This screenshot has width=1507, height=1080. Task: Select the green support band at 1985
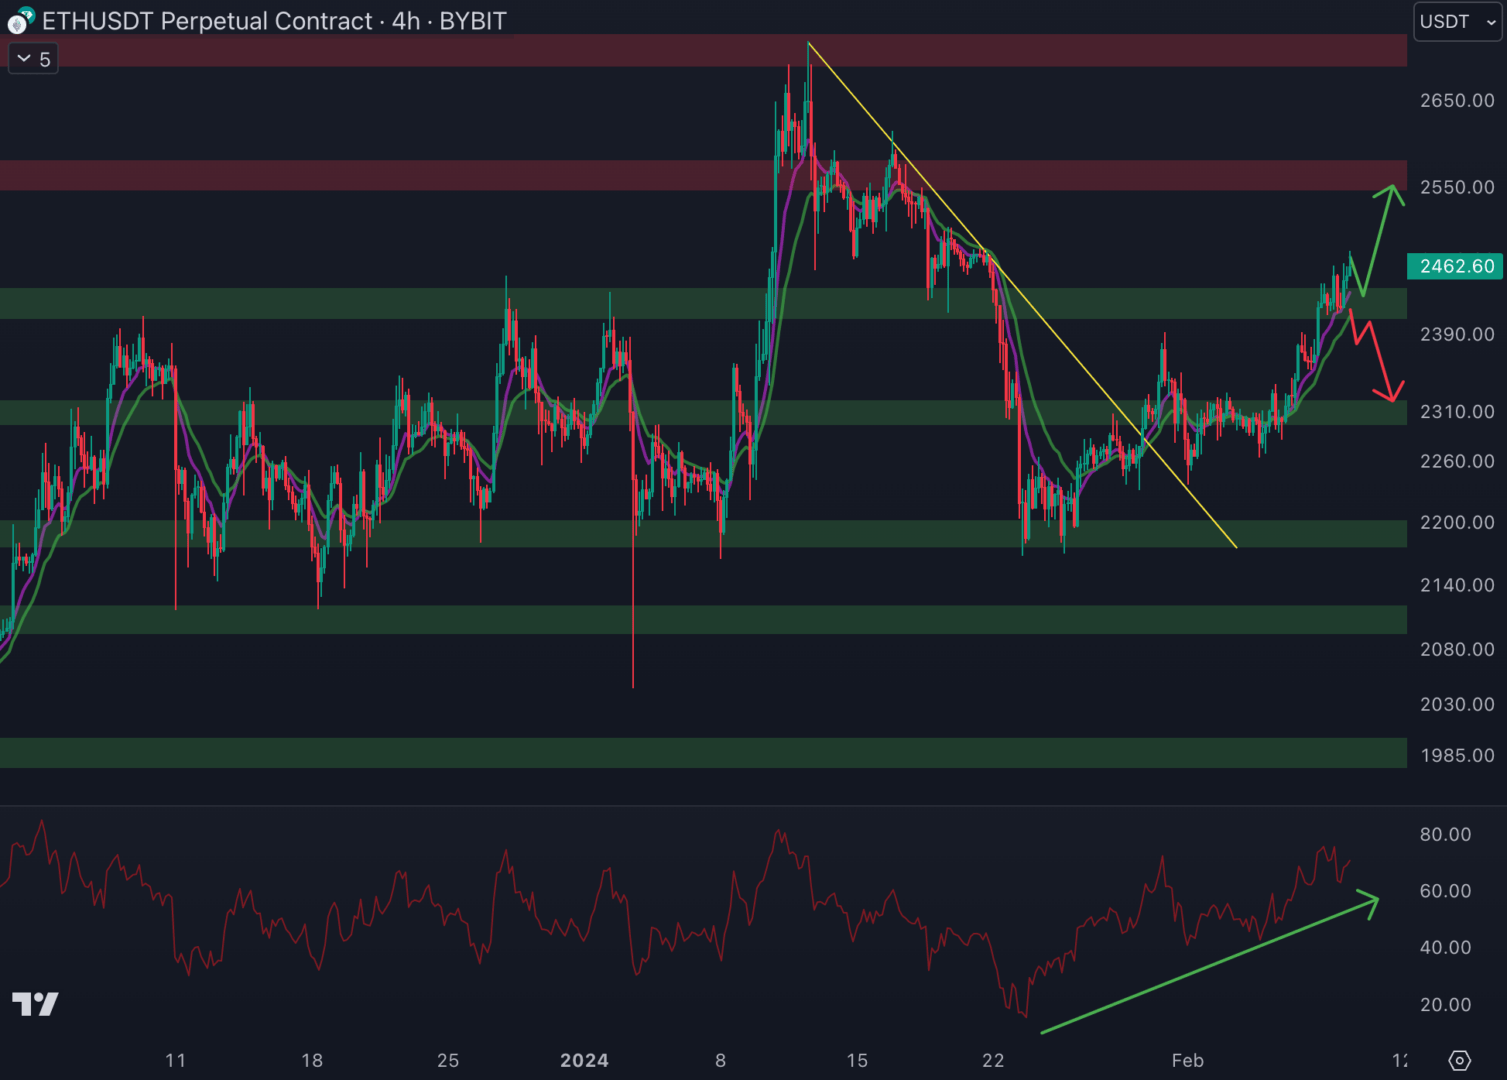[700, 752]
